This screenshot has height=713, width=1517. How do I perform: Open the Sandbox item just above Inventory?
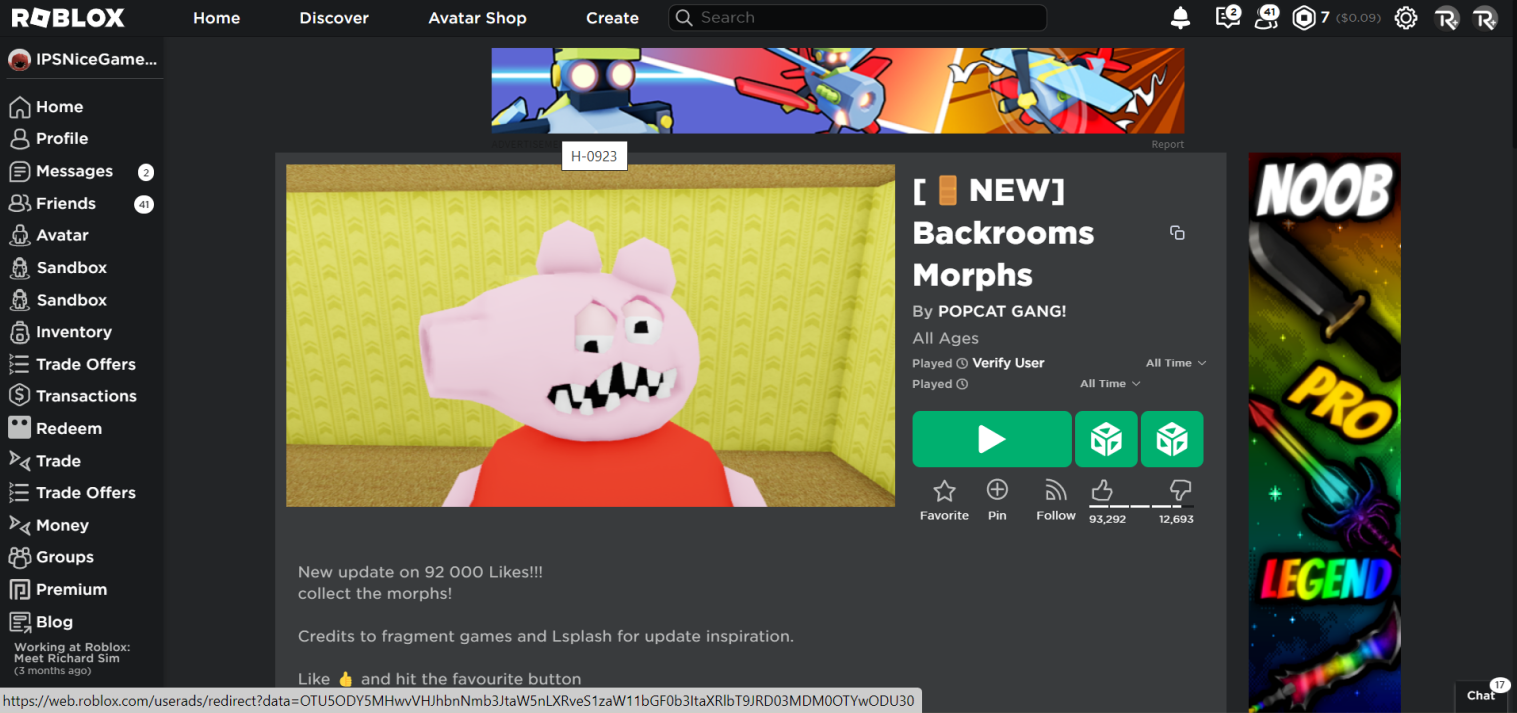[x=71, y=300]
